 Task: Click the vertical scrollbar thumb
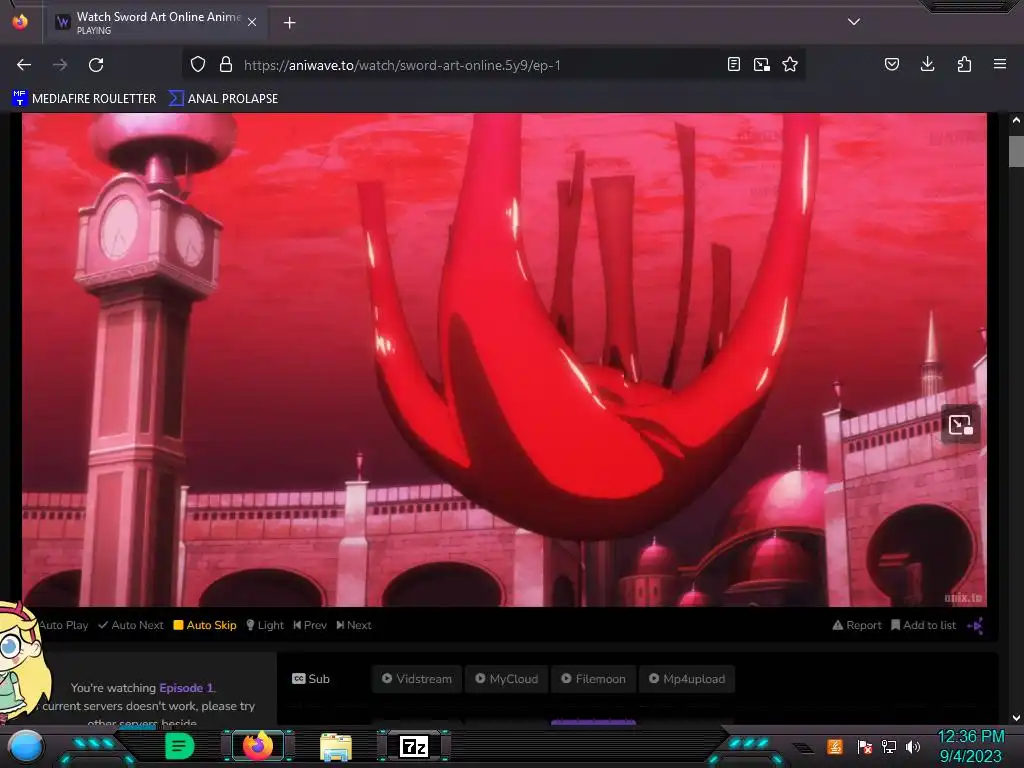pyautogui.click(x=1016, y=152)
